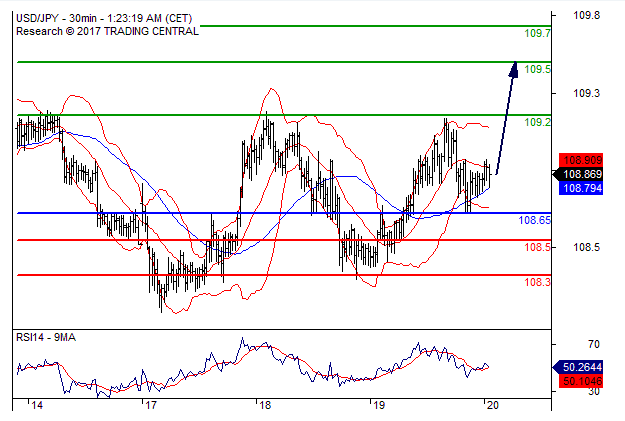Viewport: 625px width, 421px height.
Task: Click the 109.8 axis value
Action: 586,16
